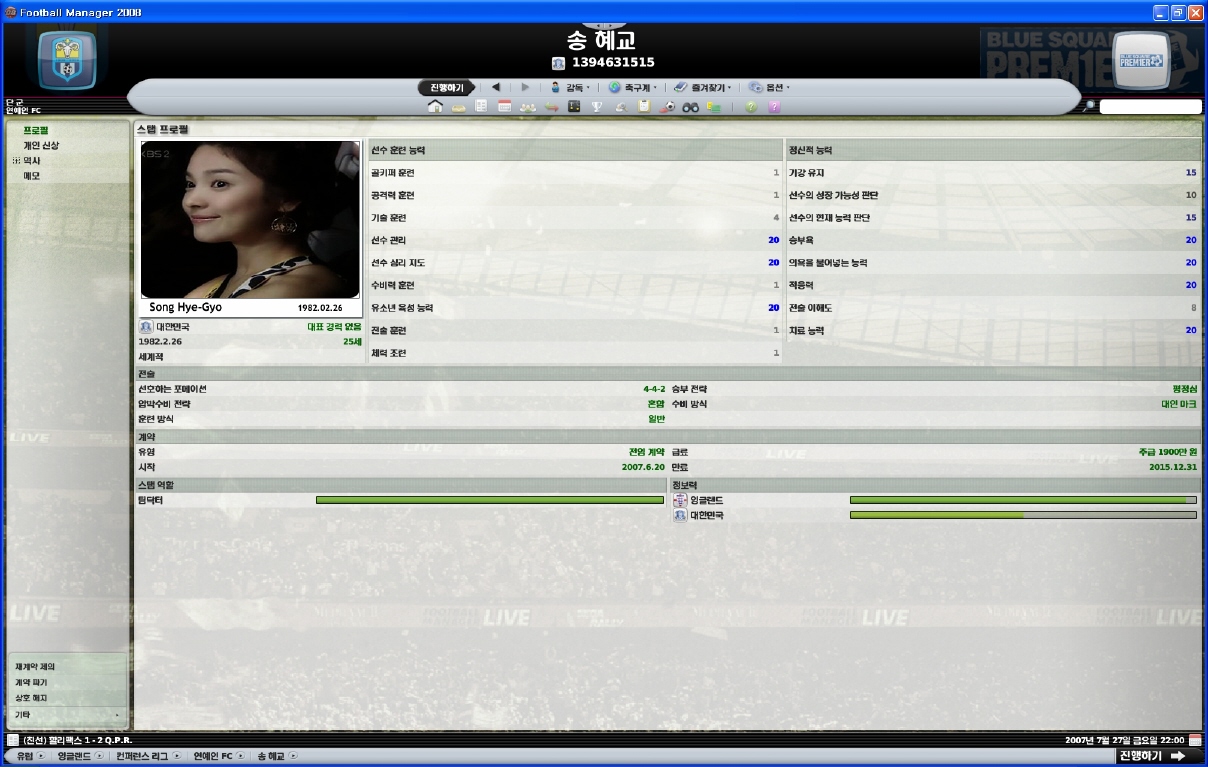Select 개인 신상 in the left sidebar

[41, 146]
